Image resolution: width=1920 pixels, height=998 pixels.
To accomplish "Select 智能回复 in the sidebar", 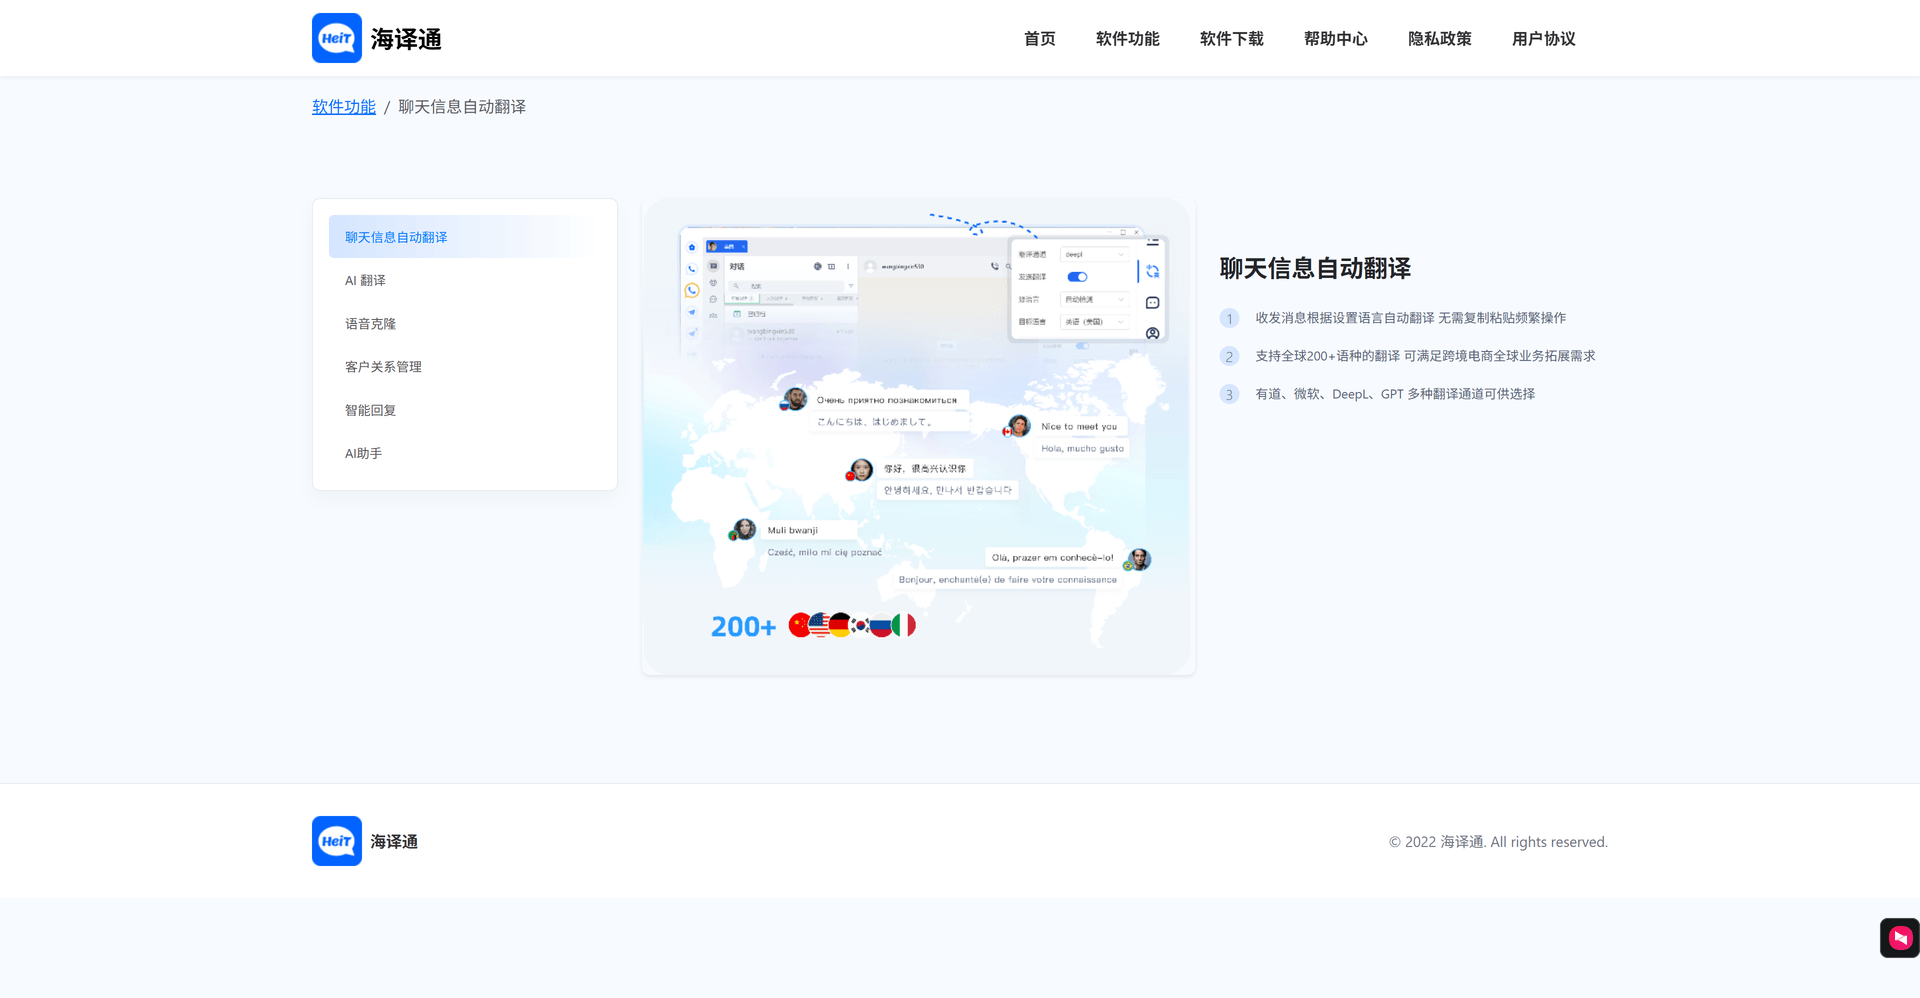I will coord(465,410).
